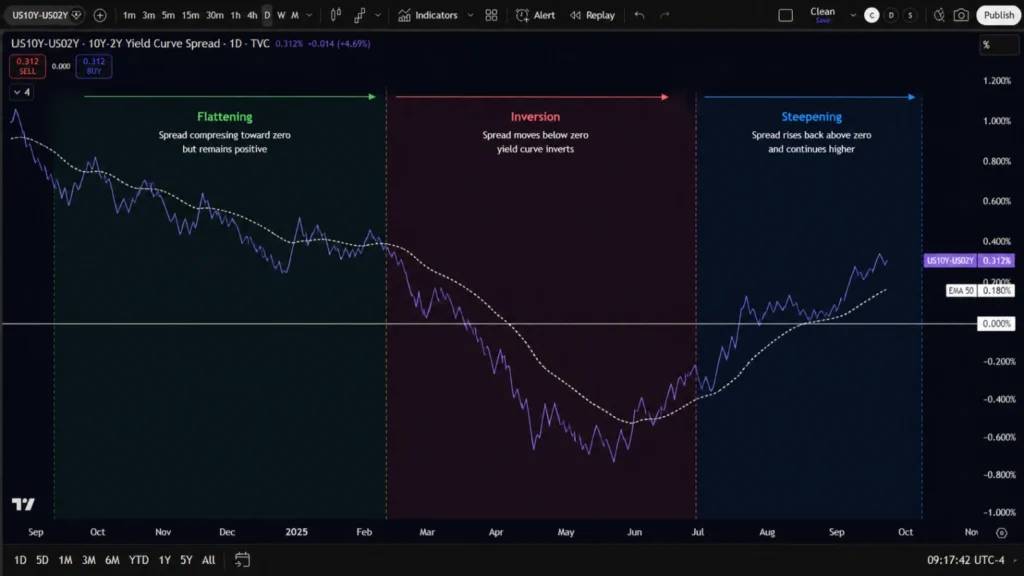Image resolution: width=1024 pixels, height=576 pixels.
Task: Set the date range to 1M
Action: [x=65, y=560]
